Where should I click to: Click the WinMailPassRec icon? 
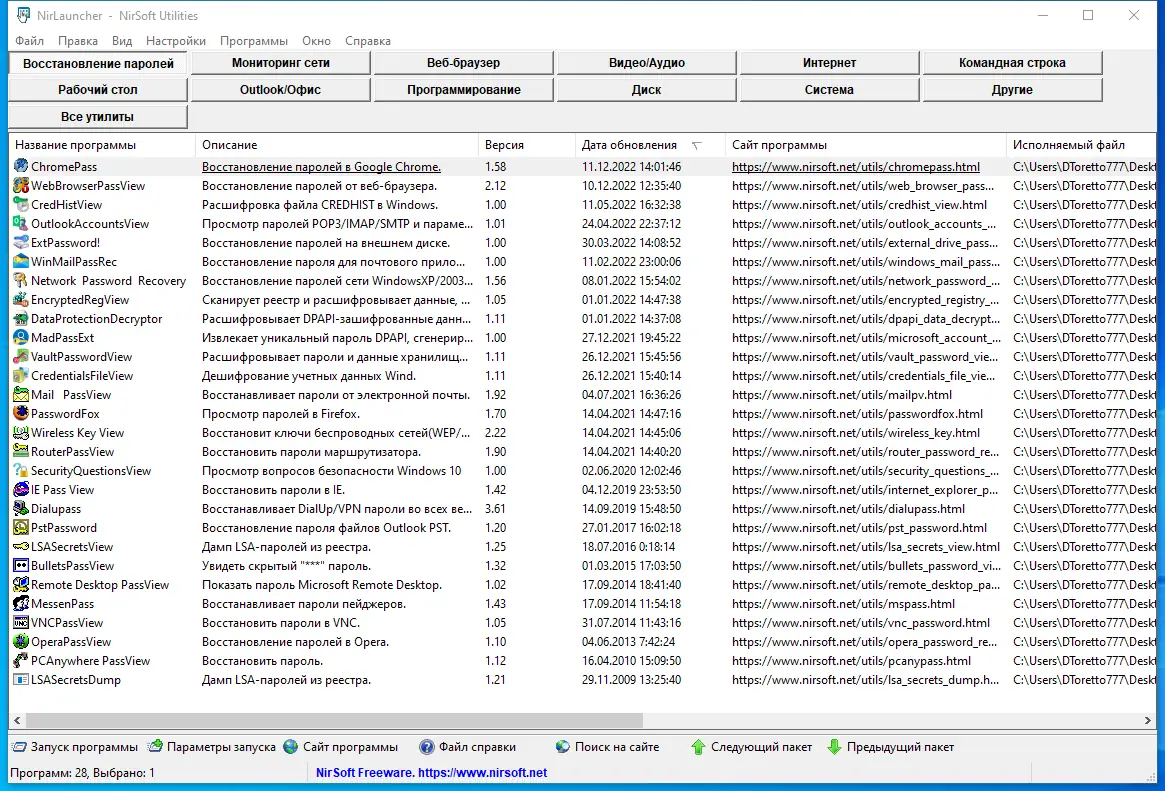21,261
